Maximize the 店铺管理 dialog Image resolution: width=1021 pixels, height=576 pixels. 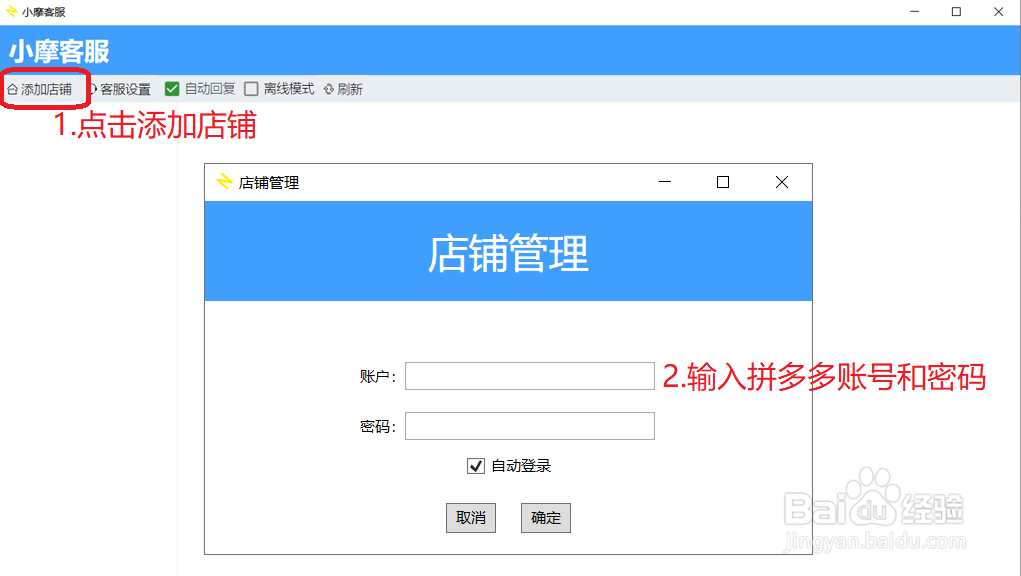(x=723, y=182)
